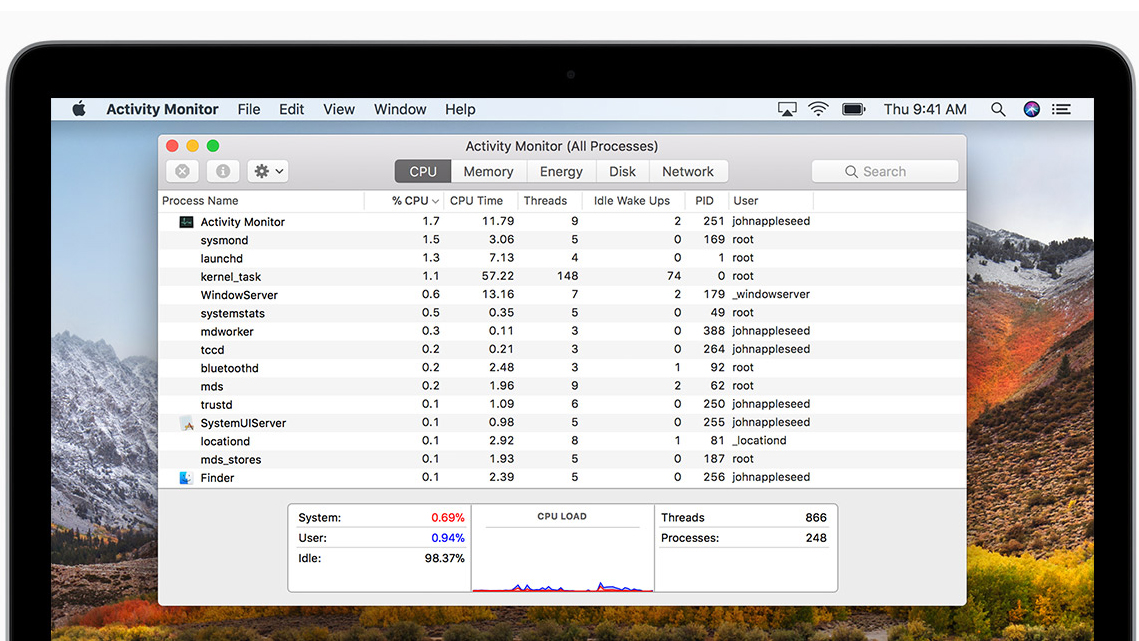
Task: Open Spotlight search magnifier icon
Action: pos(998,109)
